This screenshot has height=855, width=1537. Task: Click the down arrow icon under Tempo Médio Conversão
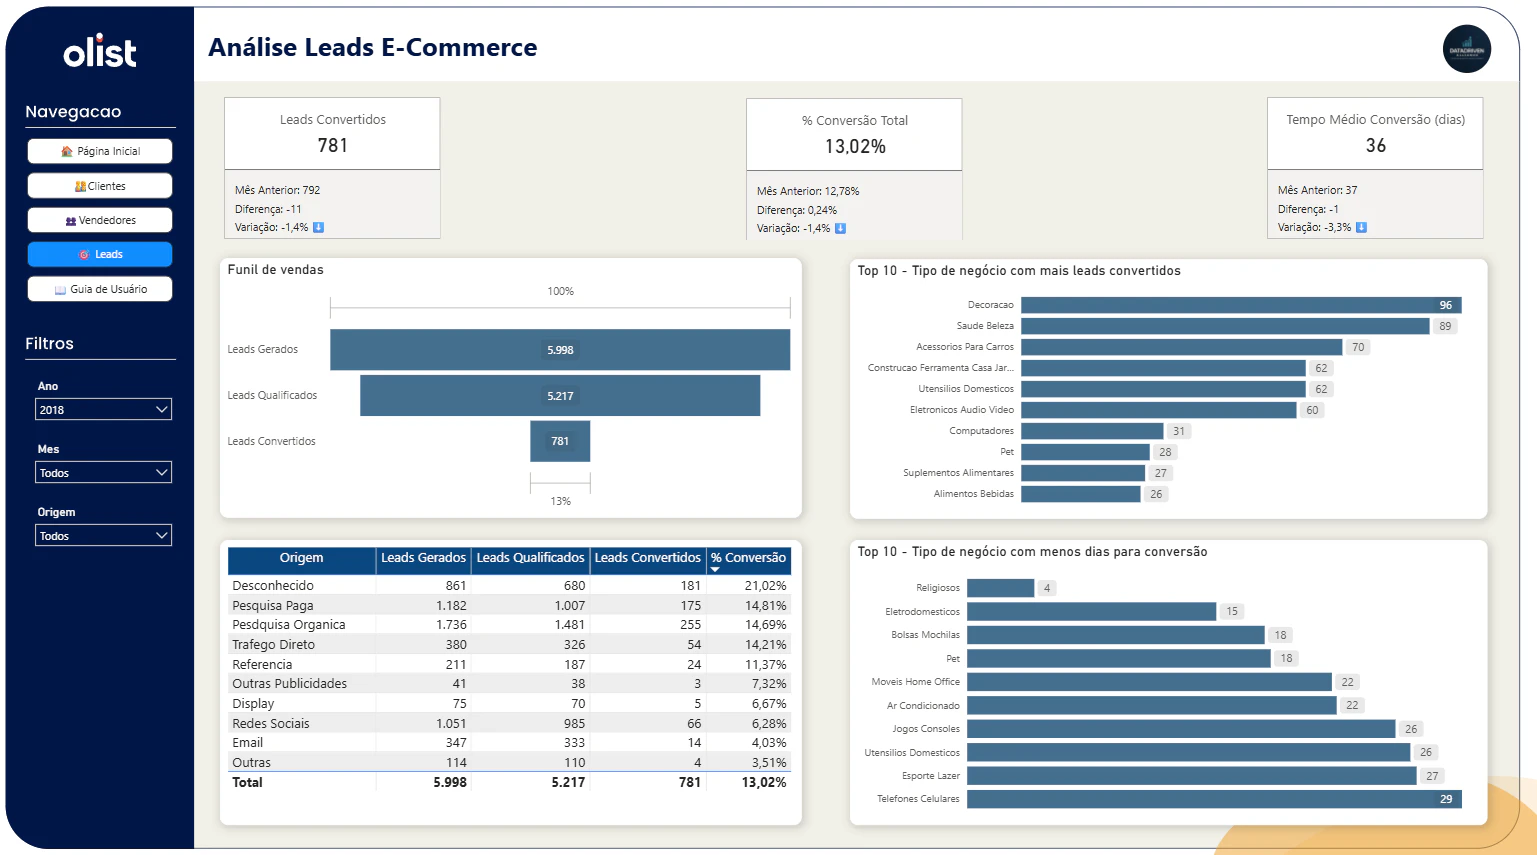pos(1361,227)
